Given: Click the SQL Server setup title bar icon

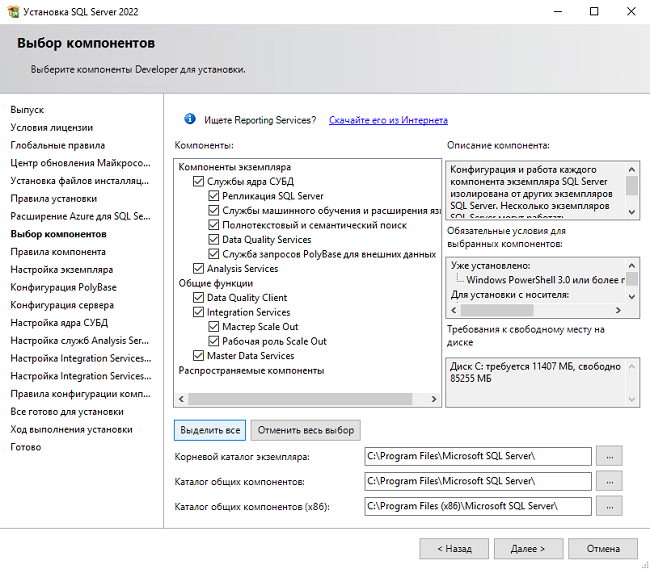Looking at the screenshot, I should click(13, 12).
